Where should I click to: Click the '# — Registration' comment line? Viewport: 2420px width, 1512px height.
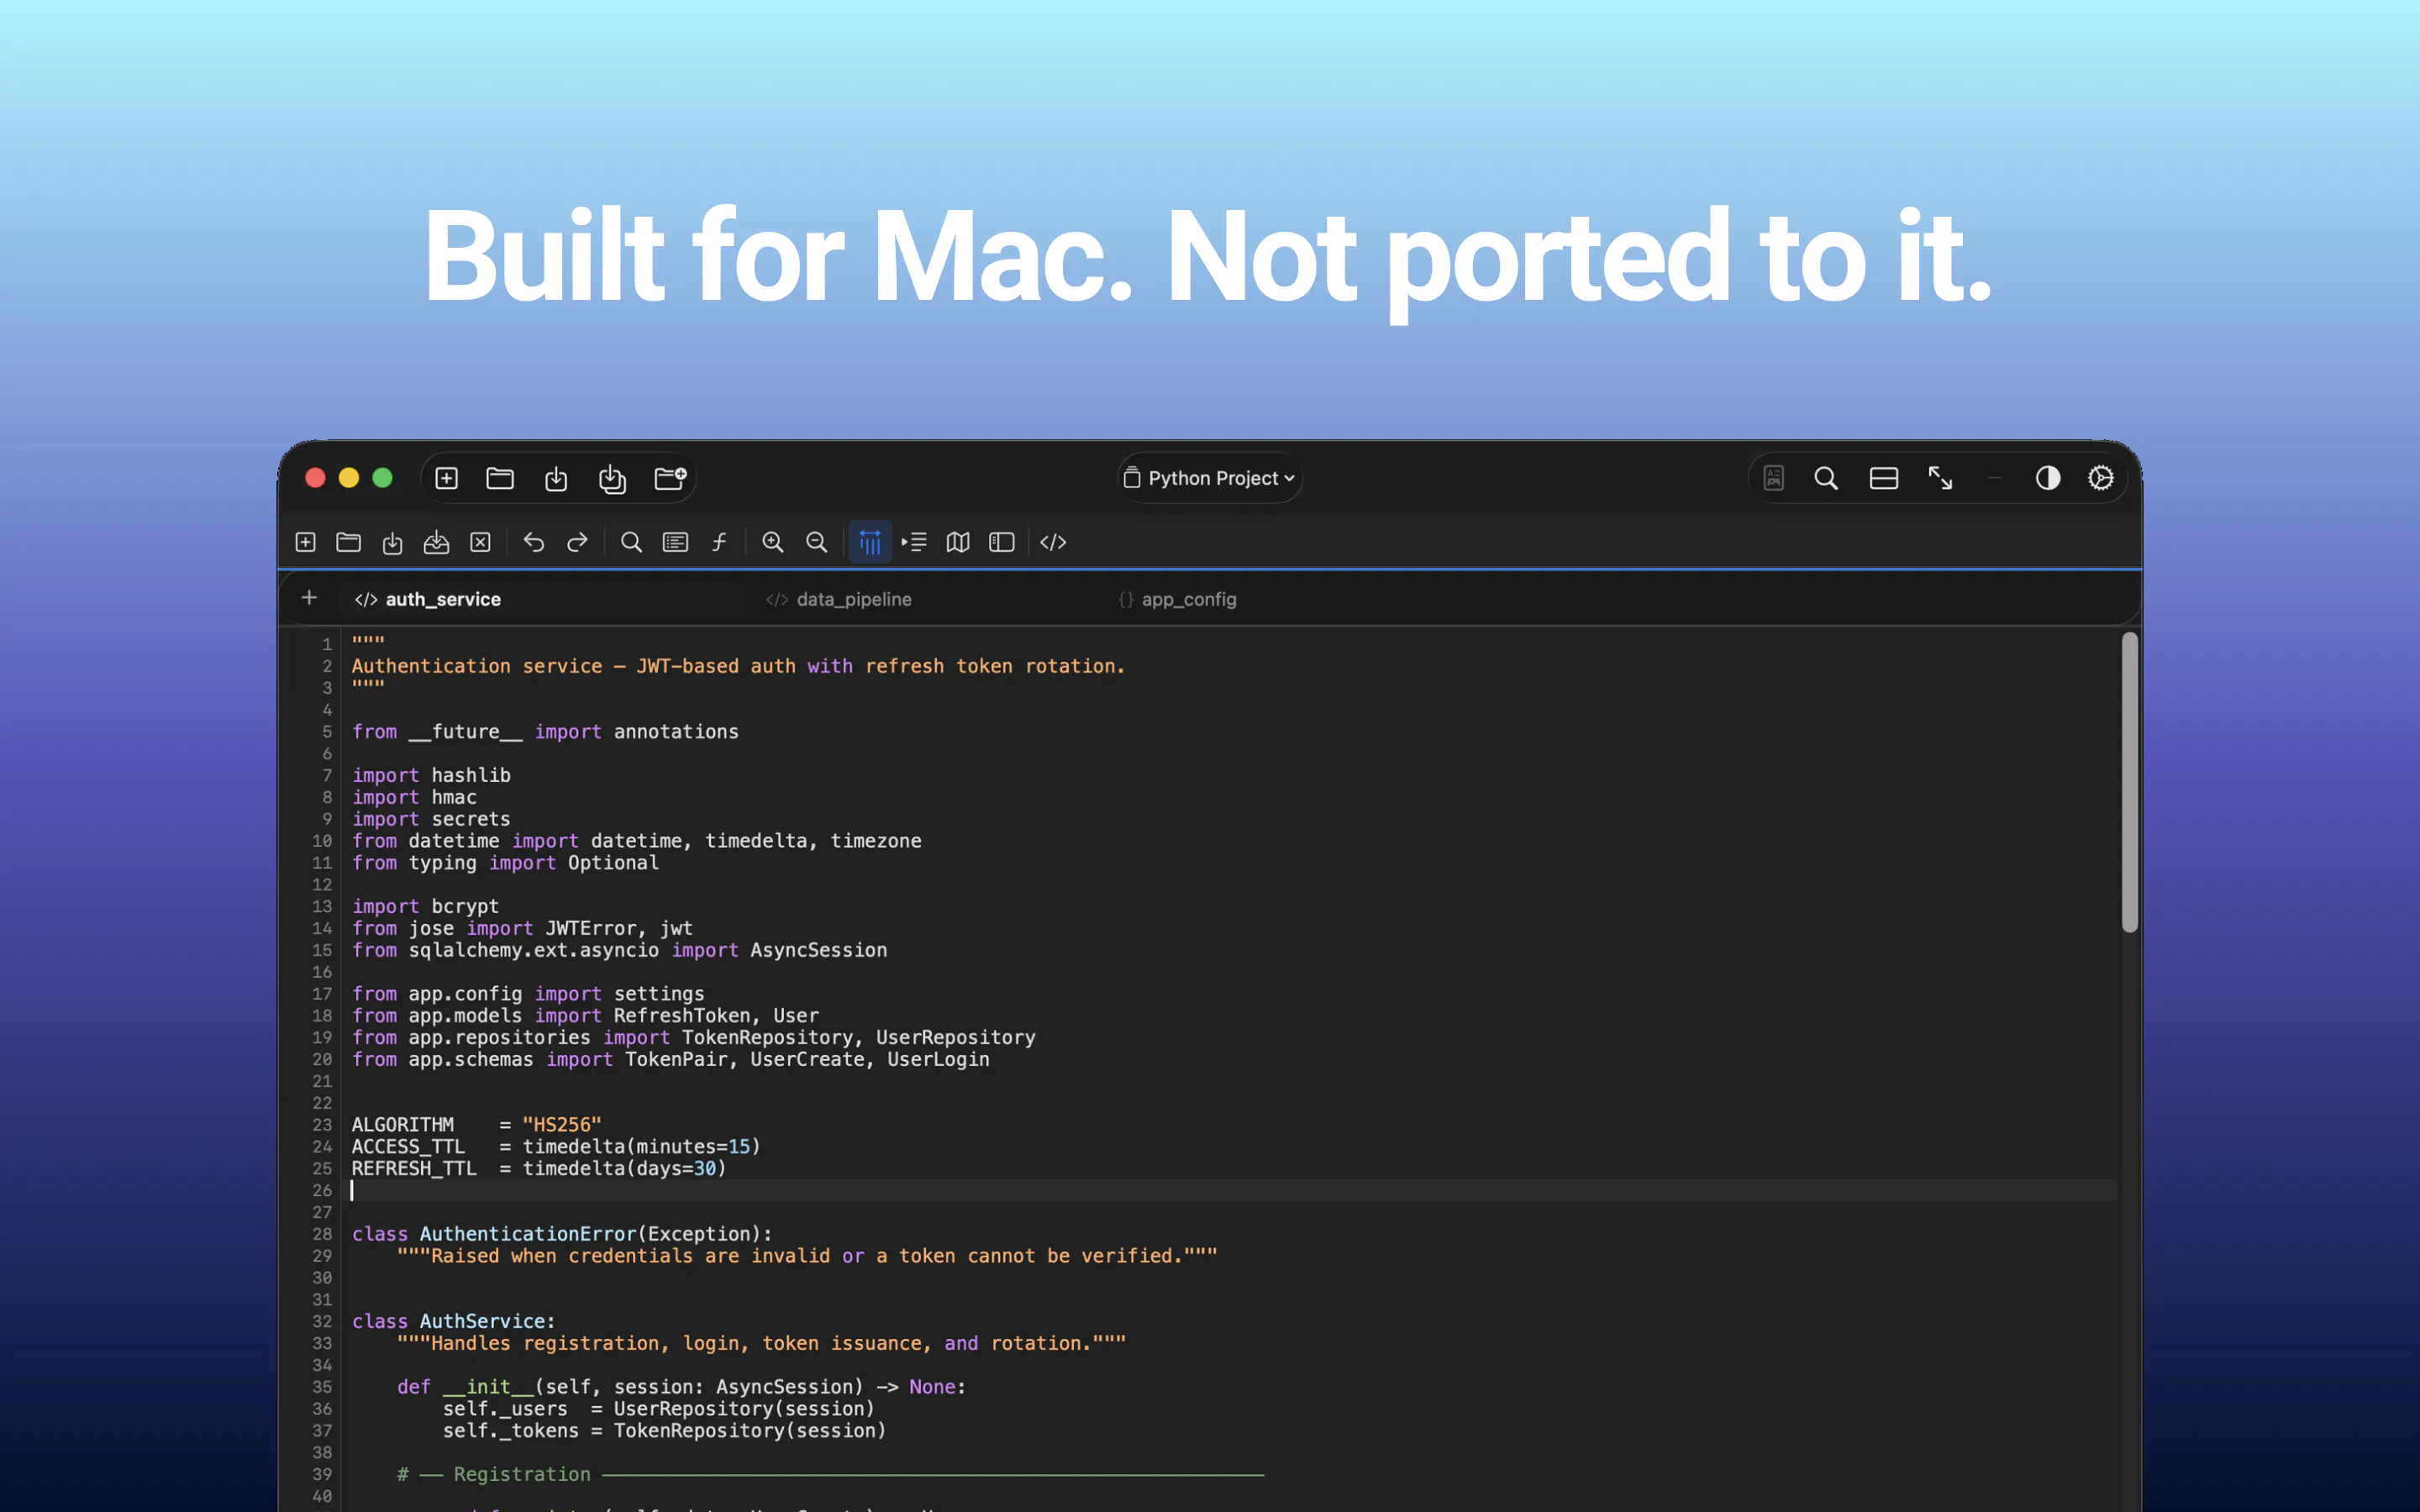pos(830,1474)
